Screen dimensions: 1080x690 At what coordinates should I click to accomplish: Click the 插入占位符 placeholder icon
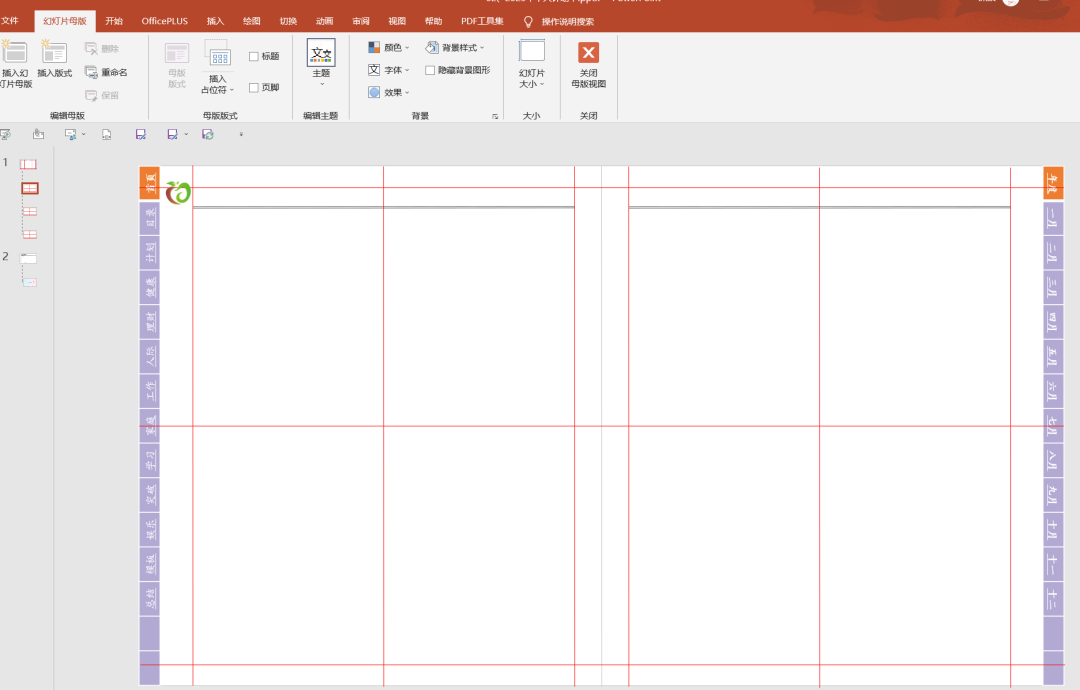[218, 54]
